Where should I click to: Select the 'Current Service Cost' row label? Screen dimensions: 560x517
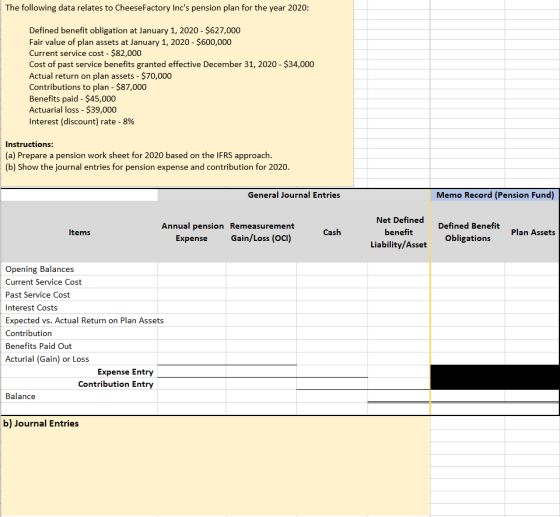tap(43, 282)
